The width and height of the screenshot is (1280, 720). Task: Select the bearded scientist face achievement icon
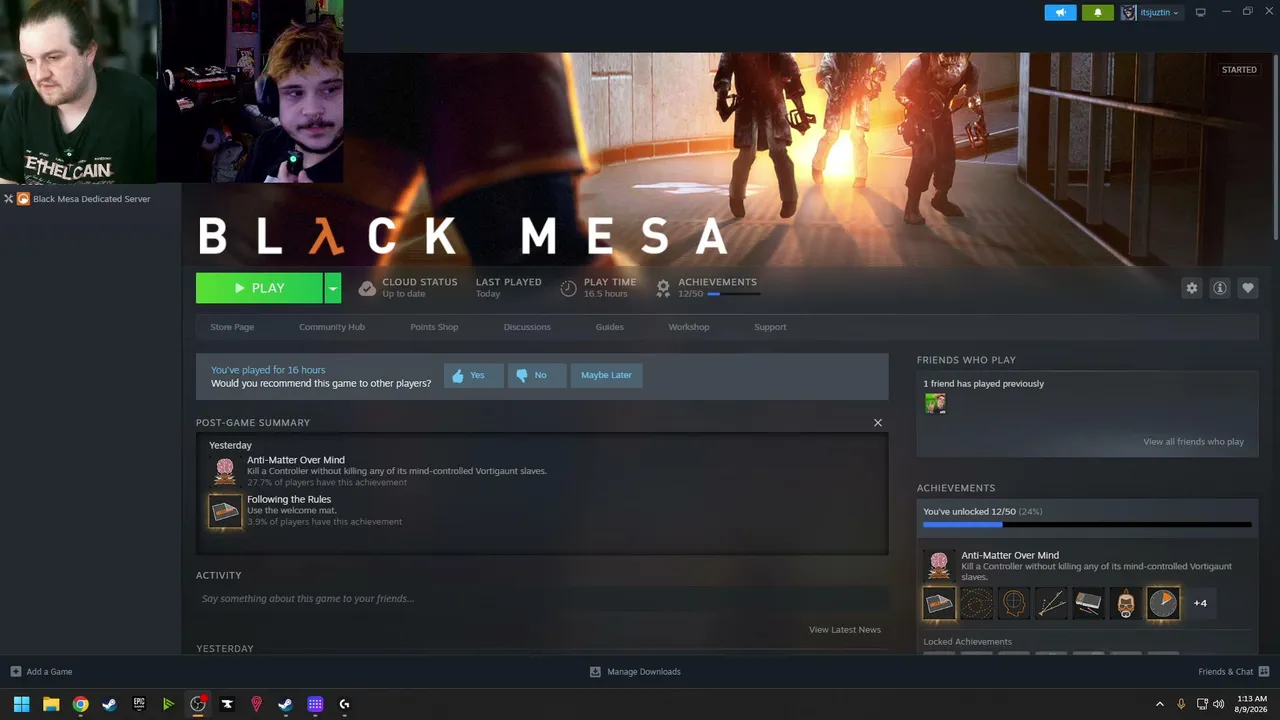click(1126, 603)
